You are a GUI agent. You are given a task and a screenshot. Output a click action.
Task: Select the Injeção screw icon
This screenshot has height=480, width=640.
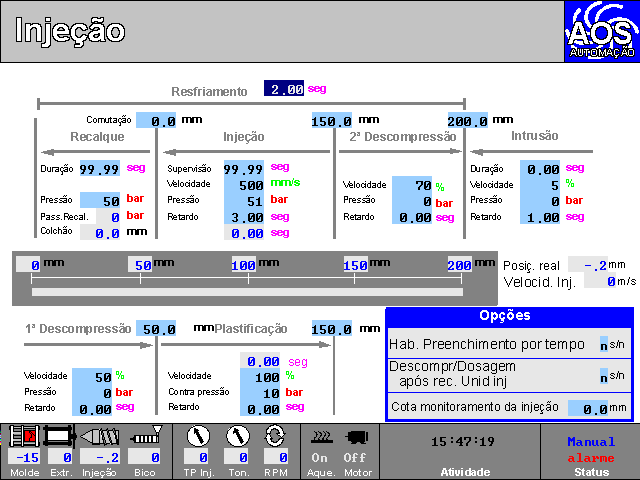pyautogui.click(x=100, y=436)
